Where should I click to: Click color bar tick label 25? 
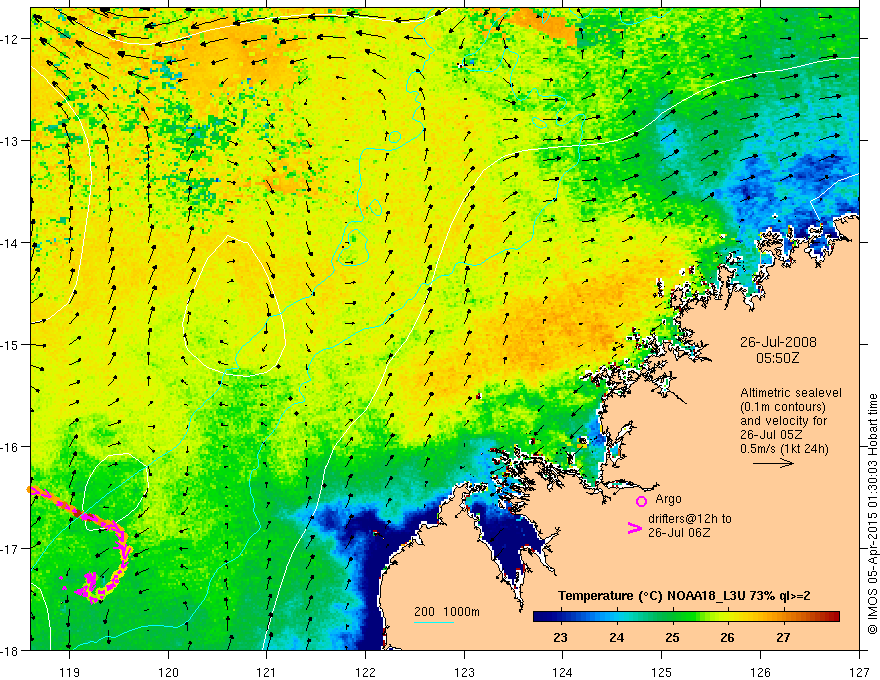pos(672,637)
